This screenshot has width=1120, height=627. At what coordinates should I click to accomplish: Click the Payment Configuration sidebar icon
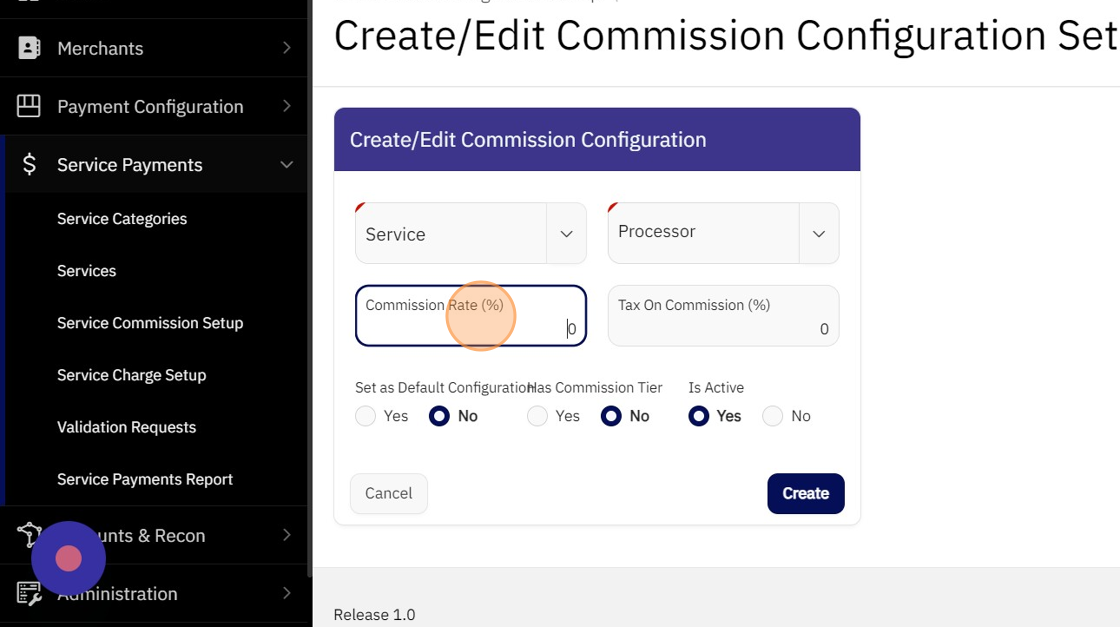[x=29, y=106]
